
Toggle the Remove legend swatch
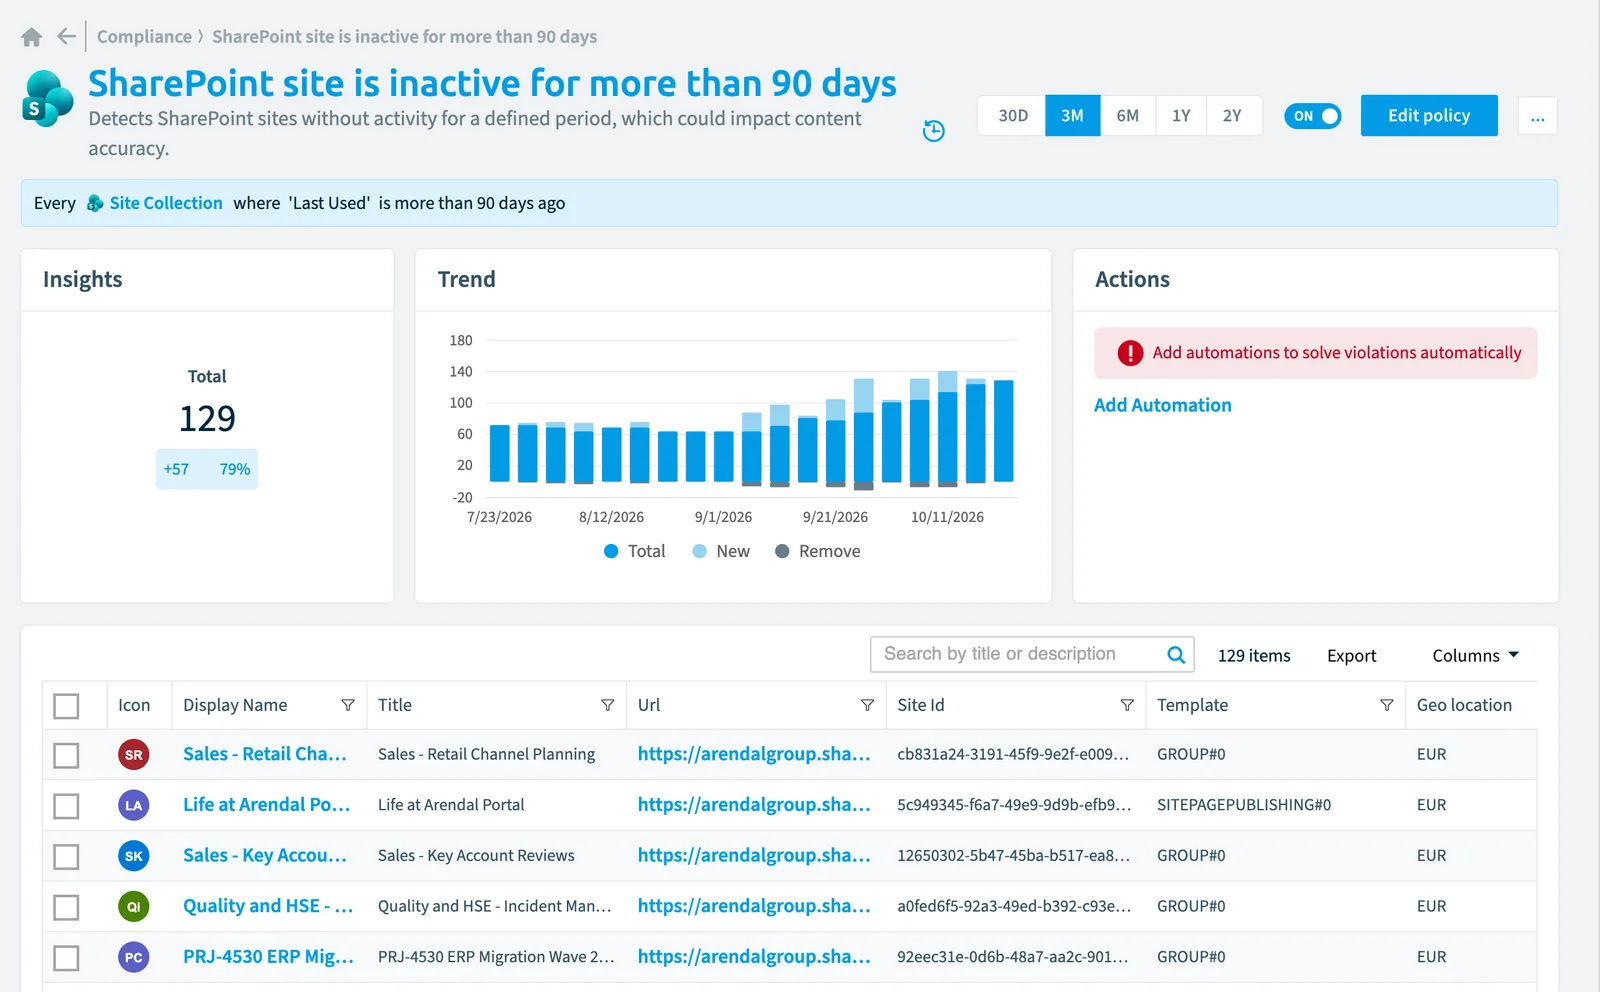click(782, 551)
